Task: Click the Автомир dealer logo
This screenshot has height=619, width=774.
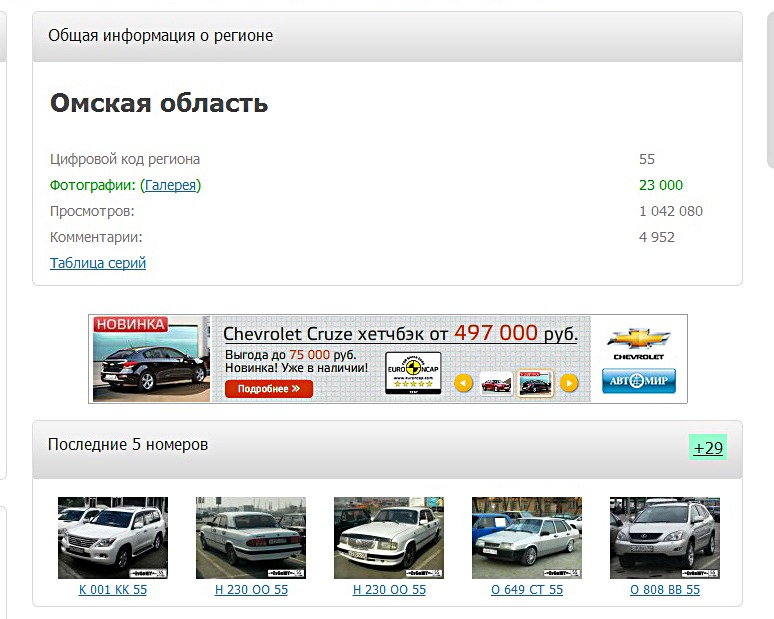Action: (638, 381)
